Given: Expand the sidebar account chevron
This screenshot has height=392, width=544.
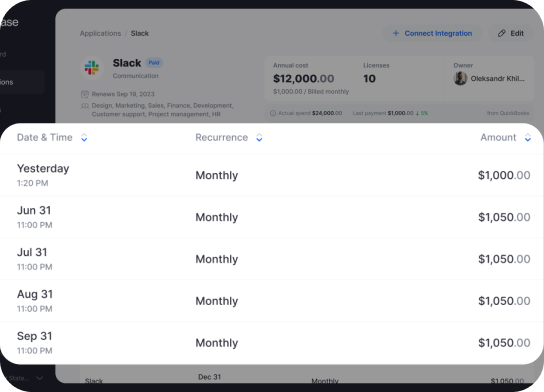Looking at the screenshot, I should point(40,378).
